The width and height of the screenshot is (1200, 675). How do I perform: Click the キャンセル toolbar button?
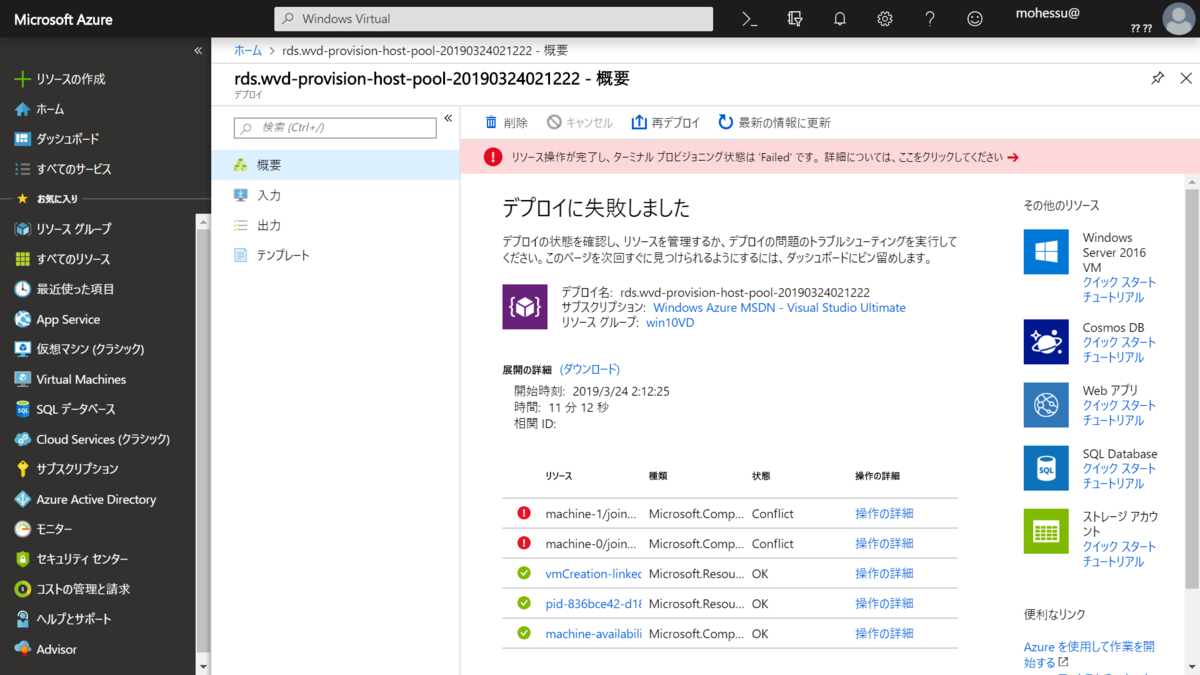(580, 122)
